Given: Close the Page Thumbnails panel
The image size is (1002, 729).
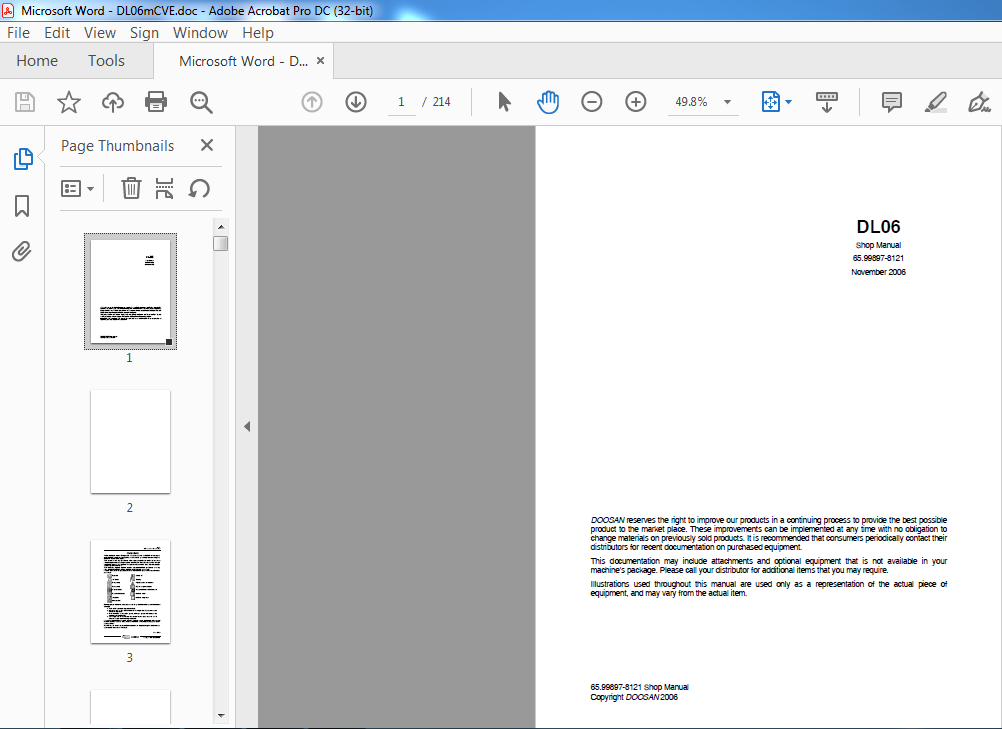Looking at the screenshot, I should pyautogui.click(x=206, y=145).
